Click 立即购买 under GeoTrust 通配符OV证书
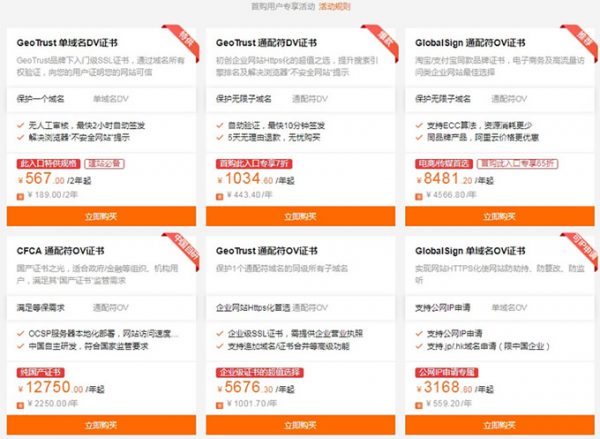600x439 pixels. pos(300,425)
